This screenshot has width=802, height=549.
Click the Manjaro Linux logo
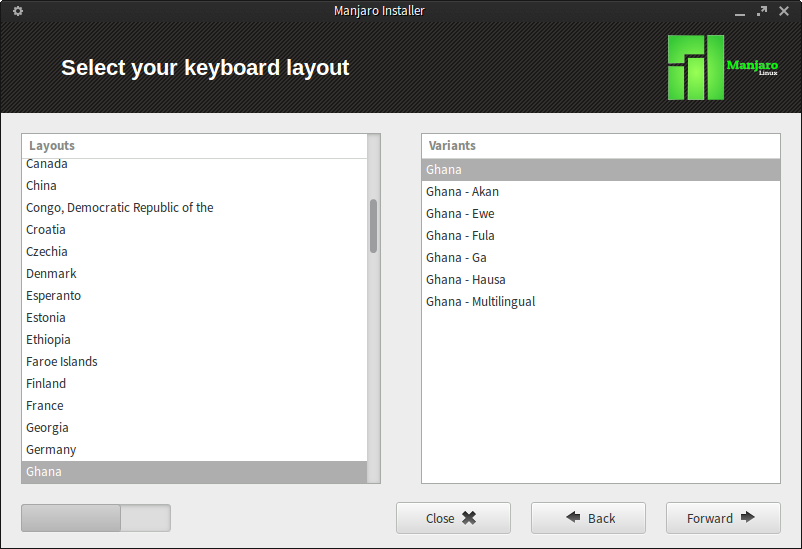(x=723, y=67)
